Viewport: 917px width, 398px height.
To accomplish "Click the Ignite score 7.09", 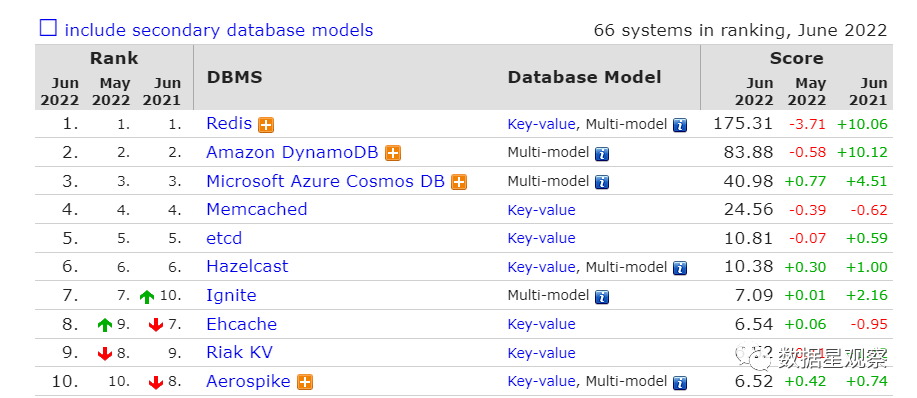I will (754, 295).
